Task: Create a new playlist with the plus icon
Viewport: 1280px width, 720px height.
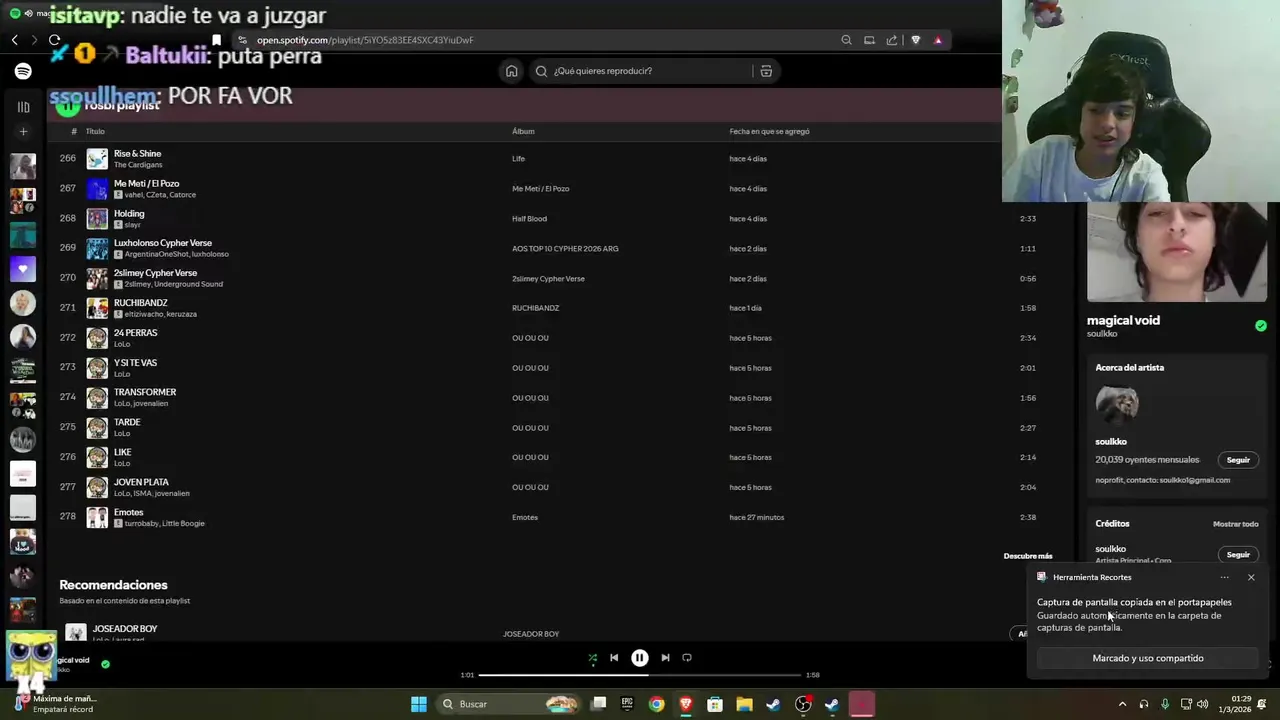Action: [x=23, y=132]
